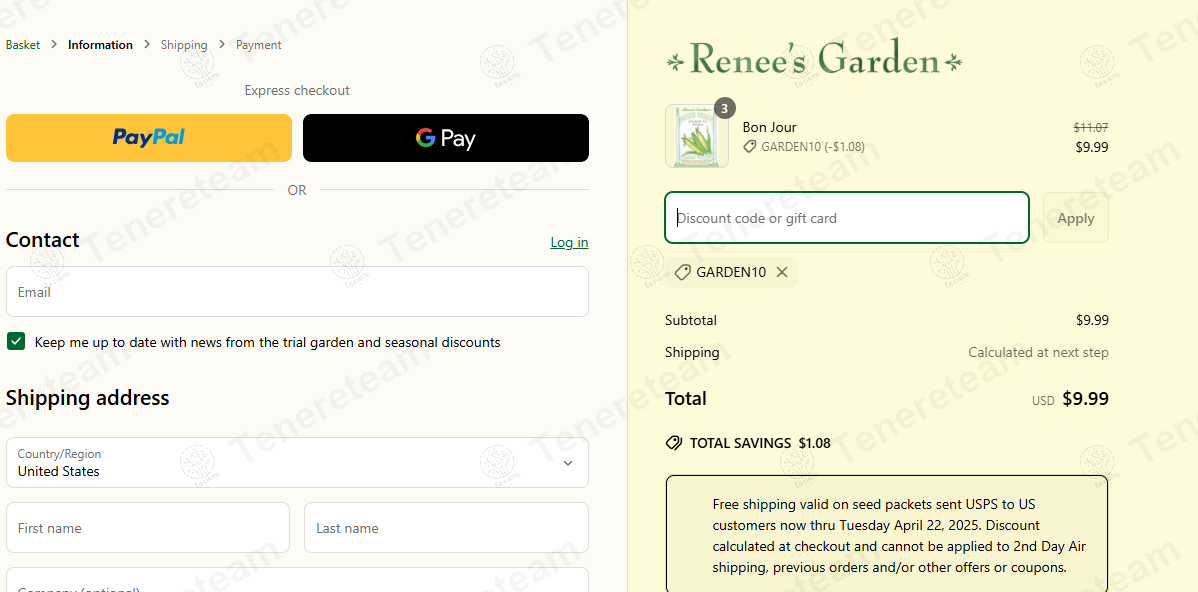Click the Country/Region chevron arrow
The width and height of the screenshot is (1198, 592).
pyautogui.click(x=568, y=463)
